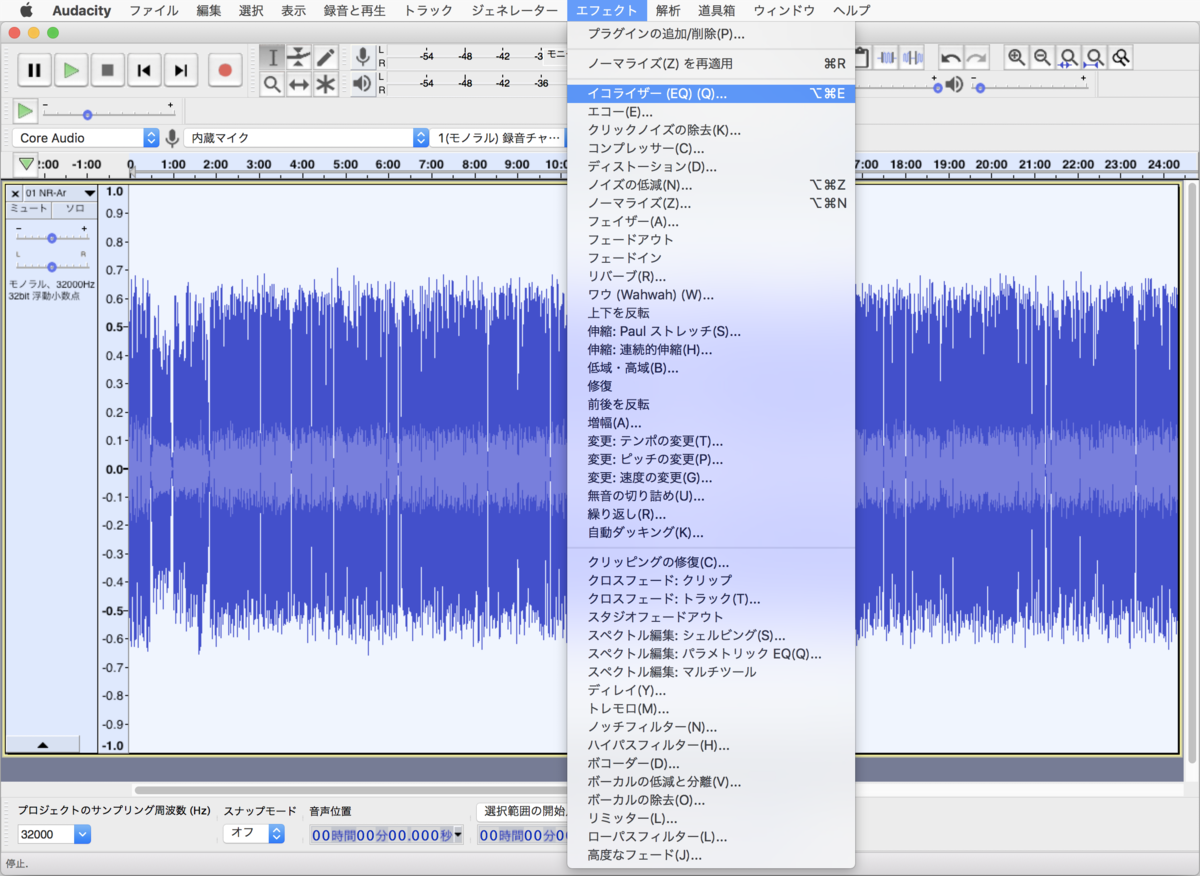Click the Stop transport button
The image size is (1200, 876).
(x=108, y=70)
